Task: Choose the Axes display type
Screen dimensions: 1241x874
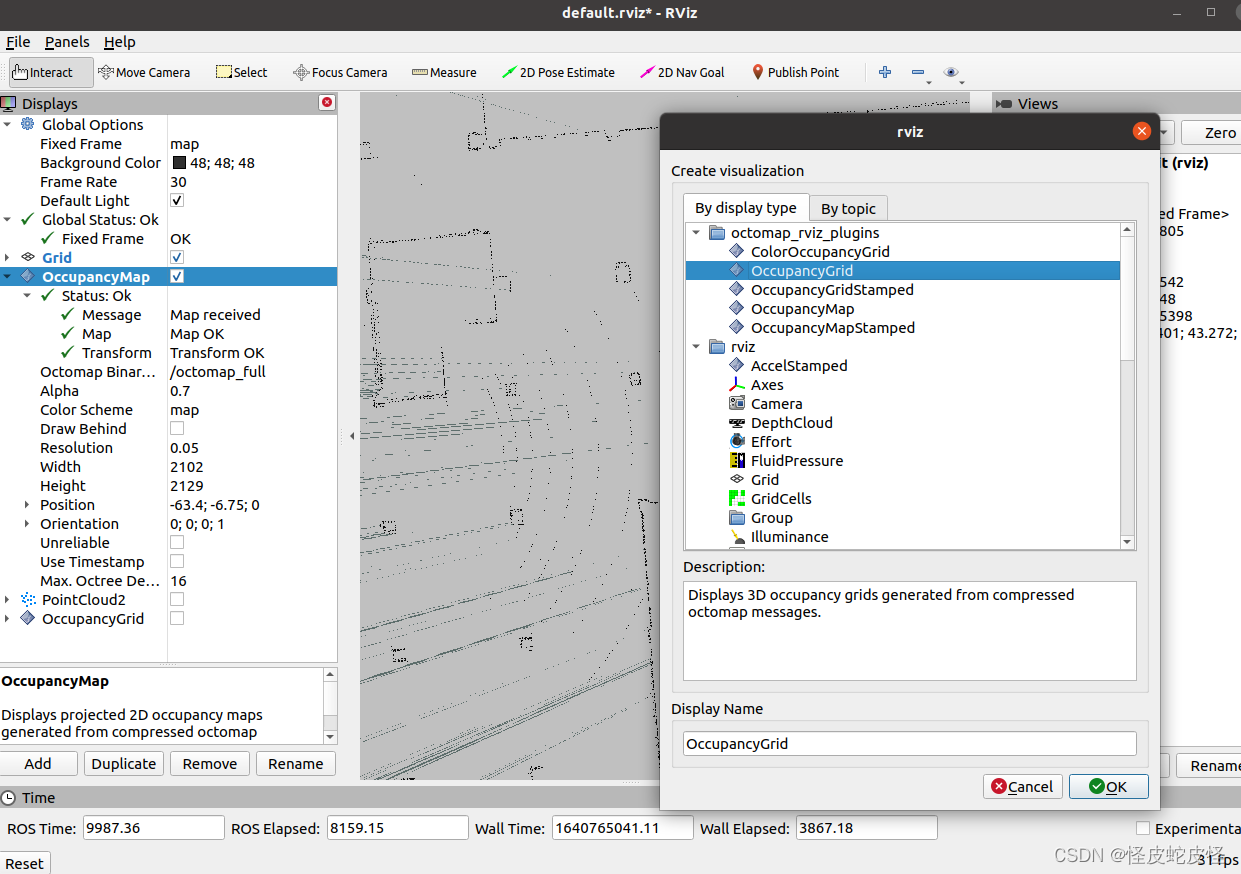Action: click(767, 385)
